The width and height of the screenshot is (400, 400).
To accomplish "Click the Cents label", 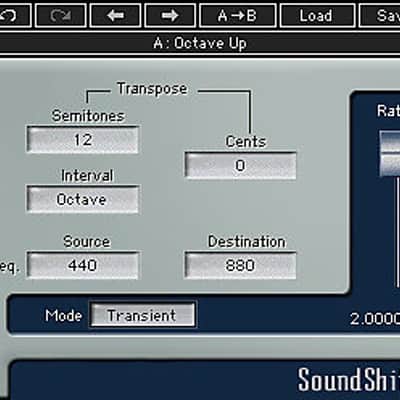I will 246,142.
